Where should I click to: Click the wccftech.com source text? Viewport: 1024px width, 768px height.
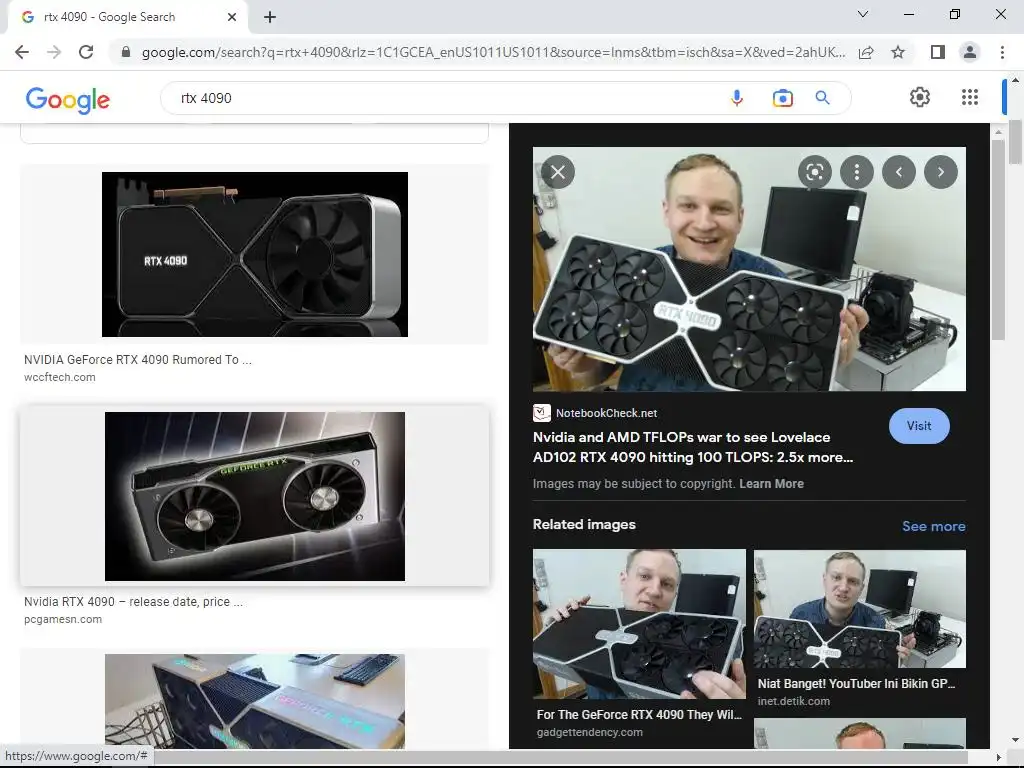(59, 377)
